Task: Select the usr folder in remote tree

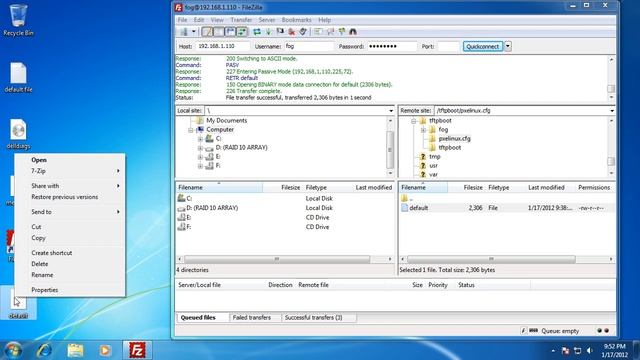Action: coord(433,166)
